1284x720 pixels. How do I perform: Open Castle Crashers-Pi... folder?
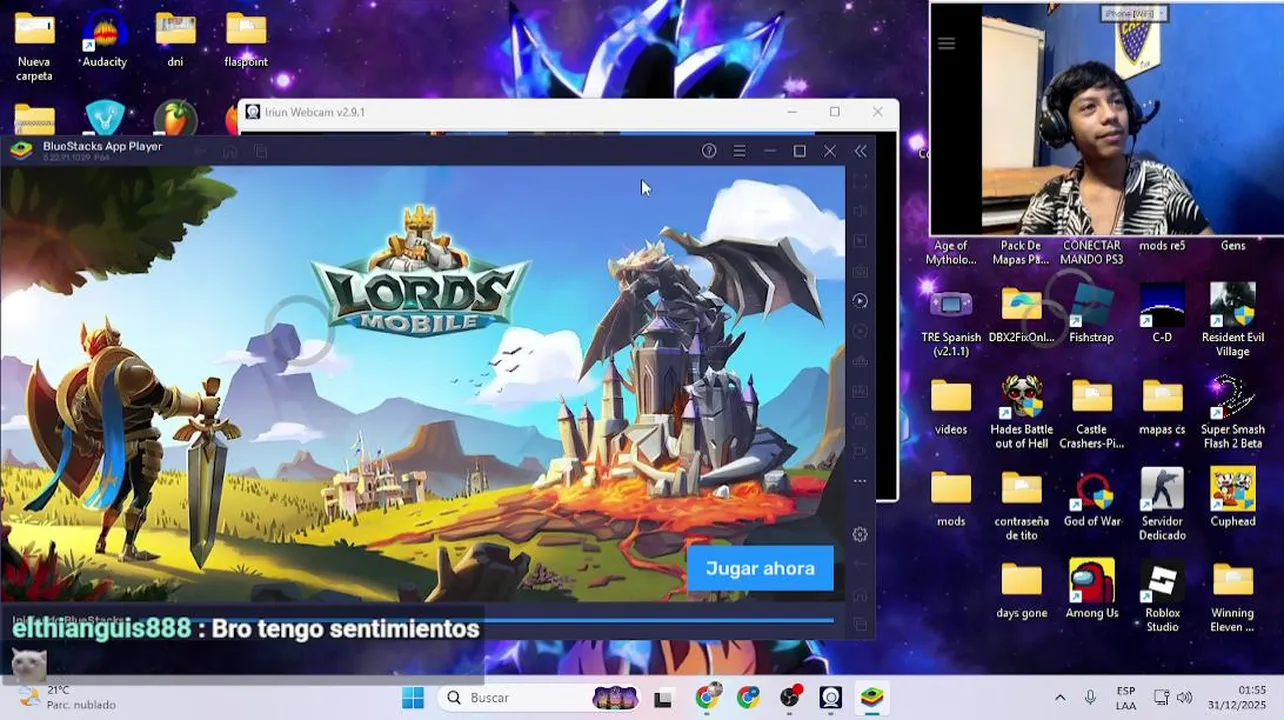(1092, 412)
